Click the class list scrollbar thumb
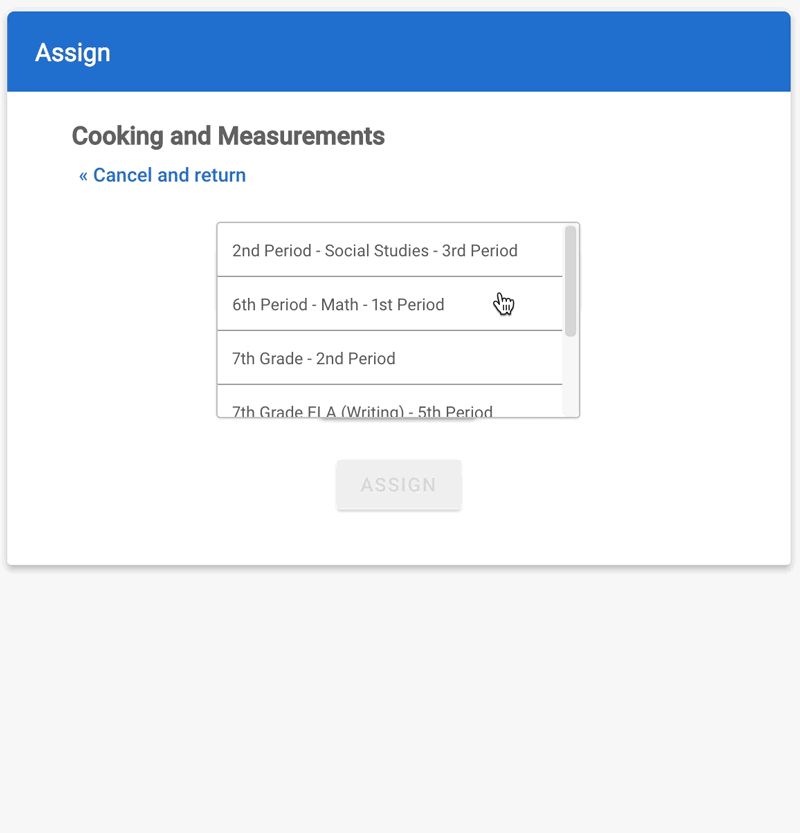Screen dimensions: 800x833 571,281
